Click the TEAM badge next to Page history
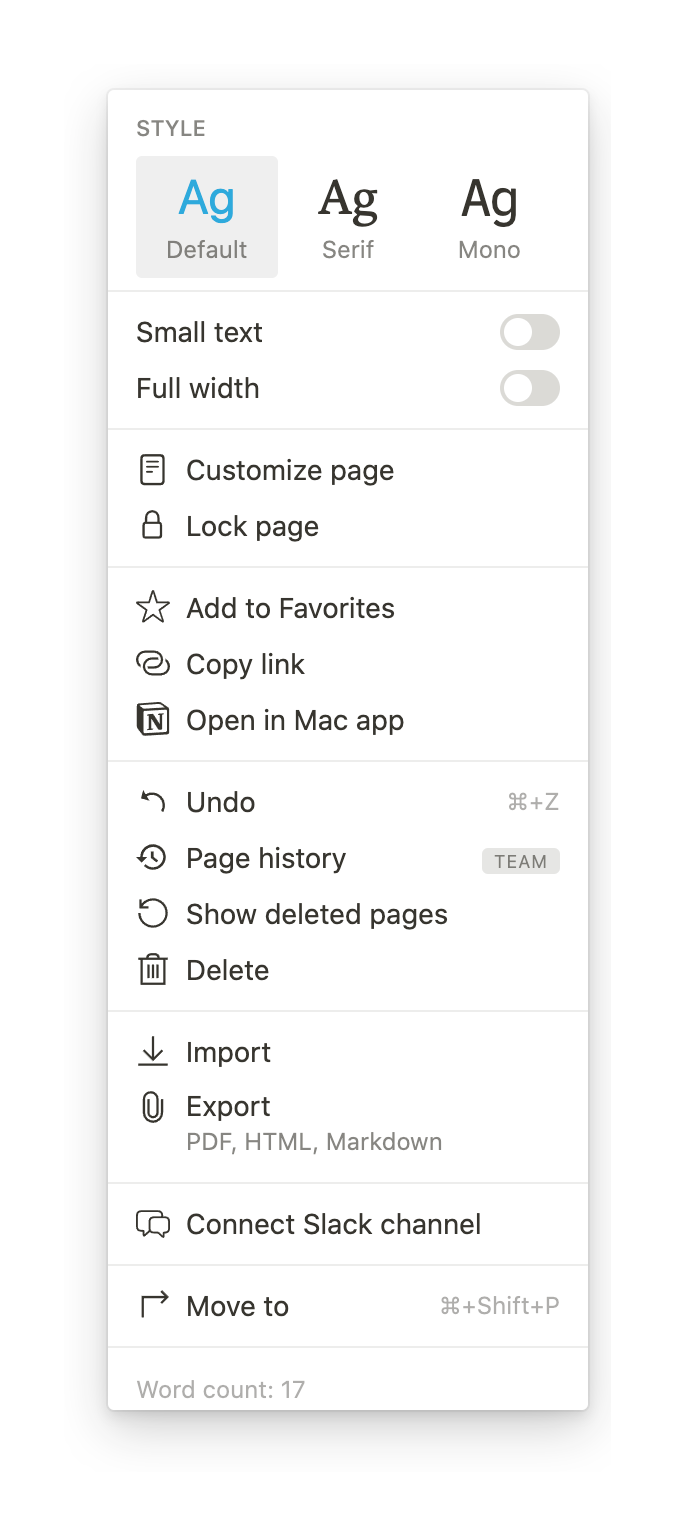 [x=521, y=861]
